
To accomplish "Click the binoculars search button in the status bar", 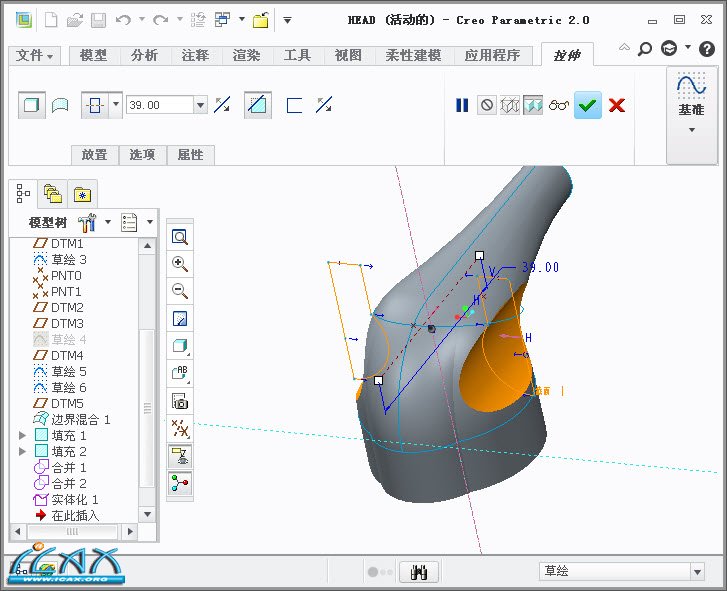I will pyautogui.click(x=419, y=572).
